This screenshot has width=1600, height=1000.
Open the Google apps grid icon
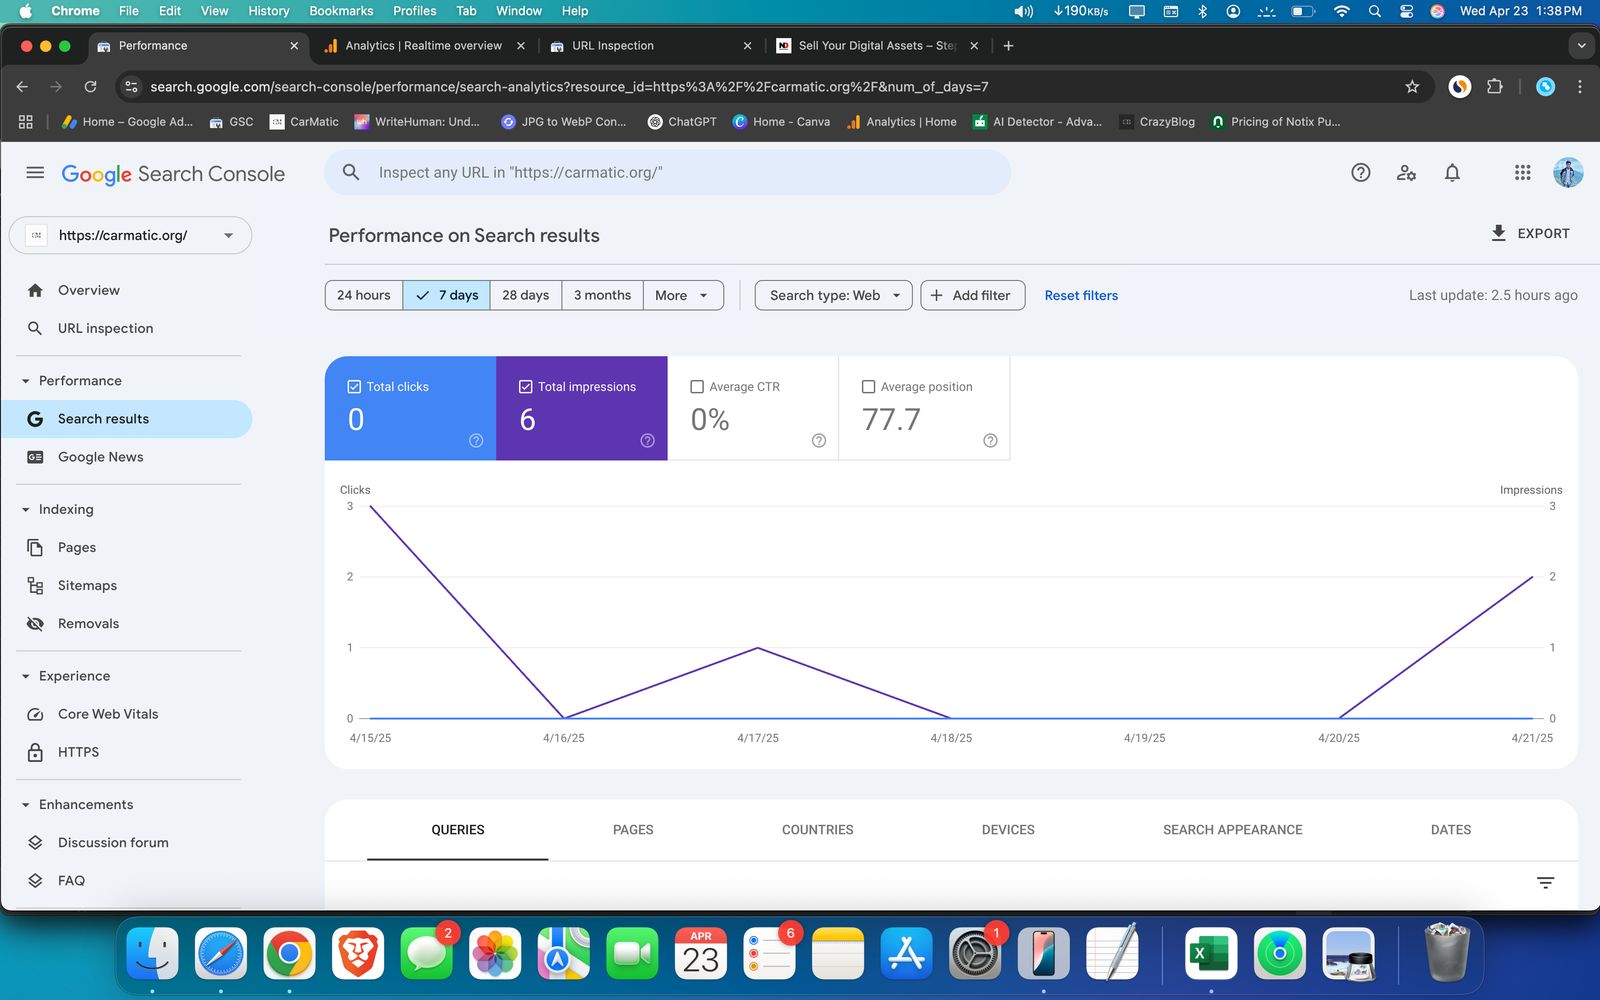coord(1522,173)
